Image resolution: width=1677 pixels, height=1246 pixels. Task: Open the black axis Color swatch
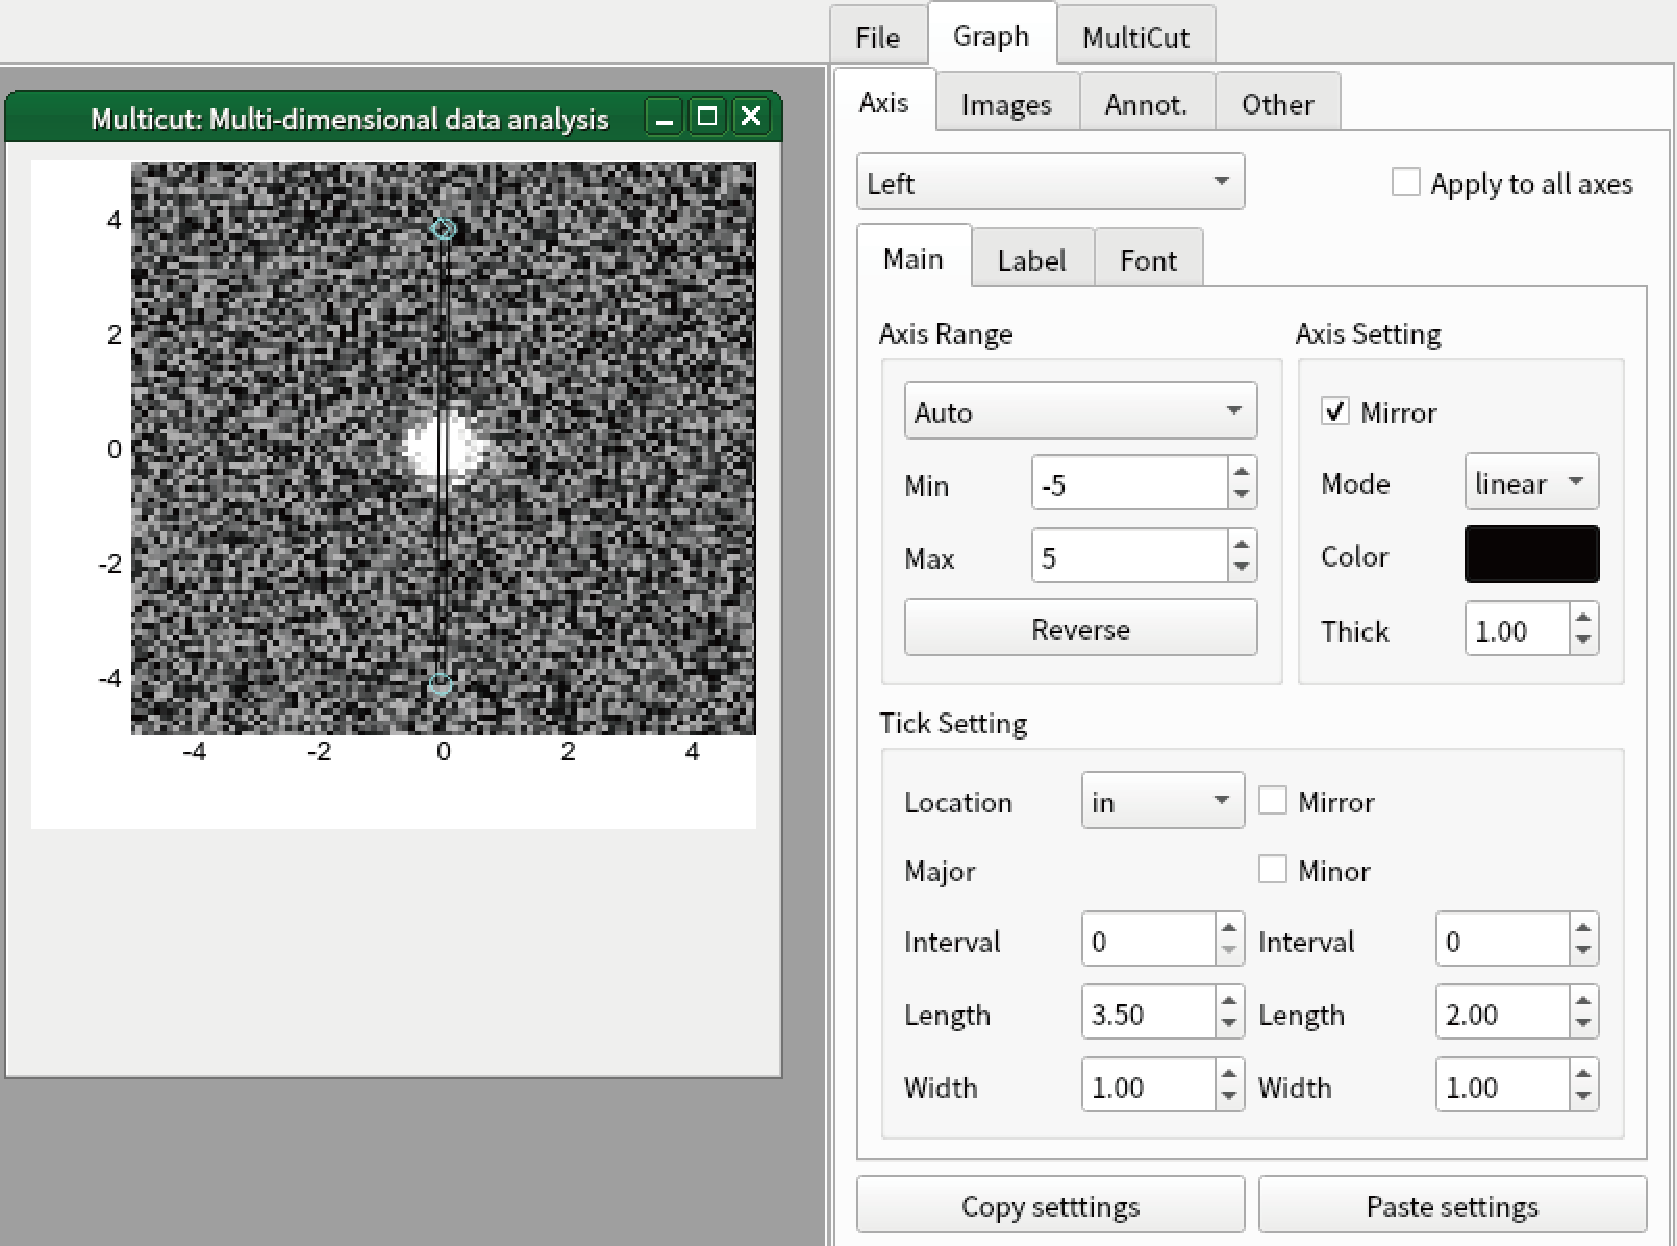click(x=1531, y=554)
